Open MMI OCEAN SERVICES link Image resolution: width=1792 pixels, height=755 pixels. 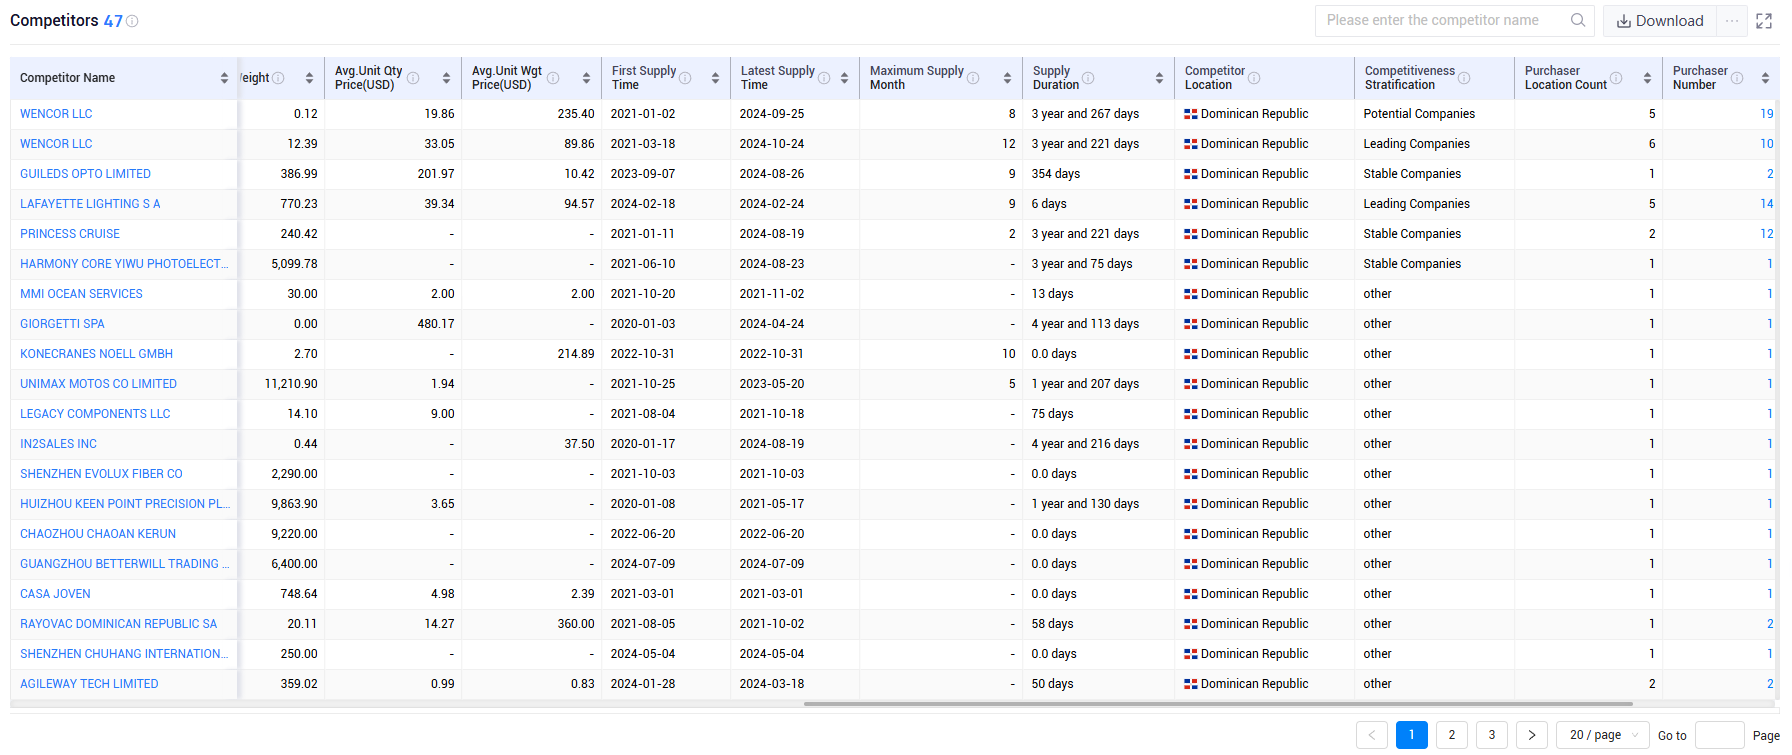click(x=81, y=294)
